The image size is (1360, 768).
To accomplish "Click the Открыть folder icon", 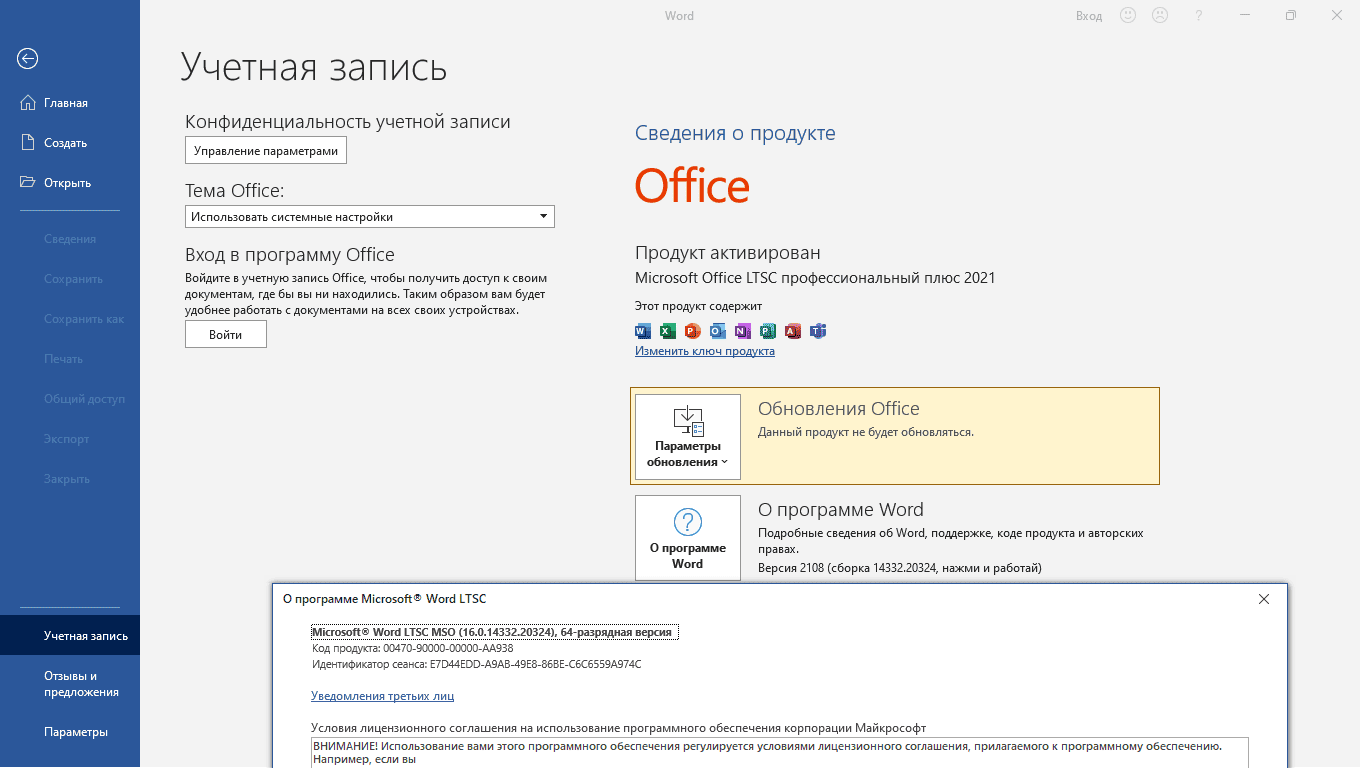I will tap(28, 182).
